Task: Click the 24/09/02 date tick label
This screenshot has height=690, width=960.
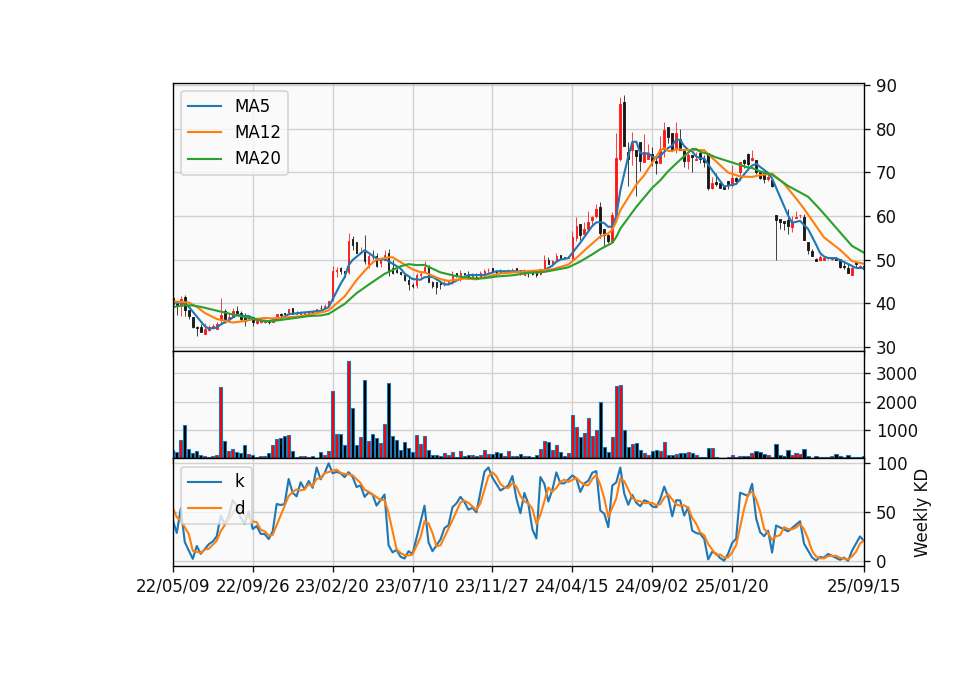Action: click(651, 586)
